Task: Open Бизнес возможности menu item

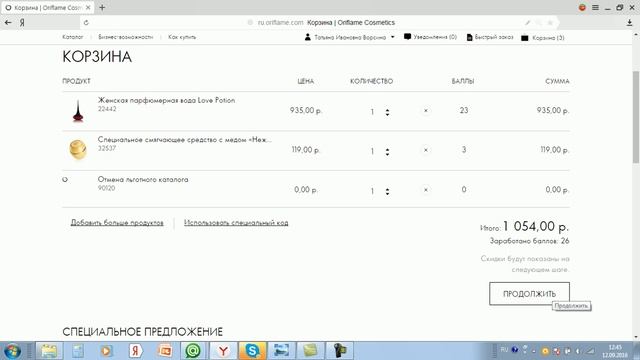Action: pos(126,37)
